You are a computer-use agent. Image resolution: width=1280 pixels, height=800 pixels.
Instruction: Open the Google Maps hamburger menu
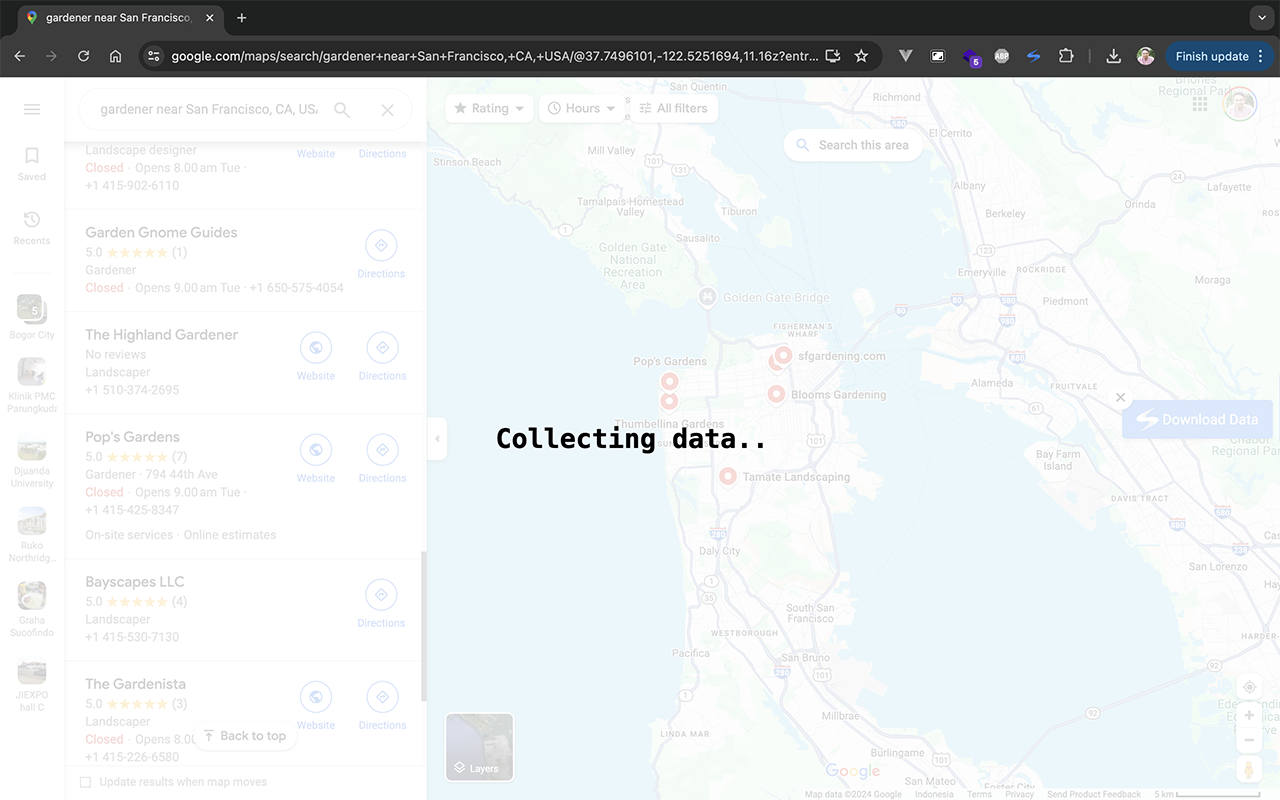[x=32, y=109]
